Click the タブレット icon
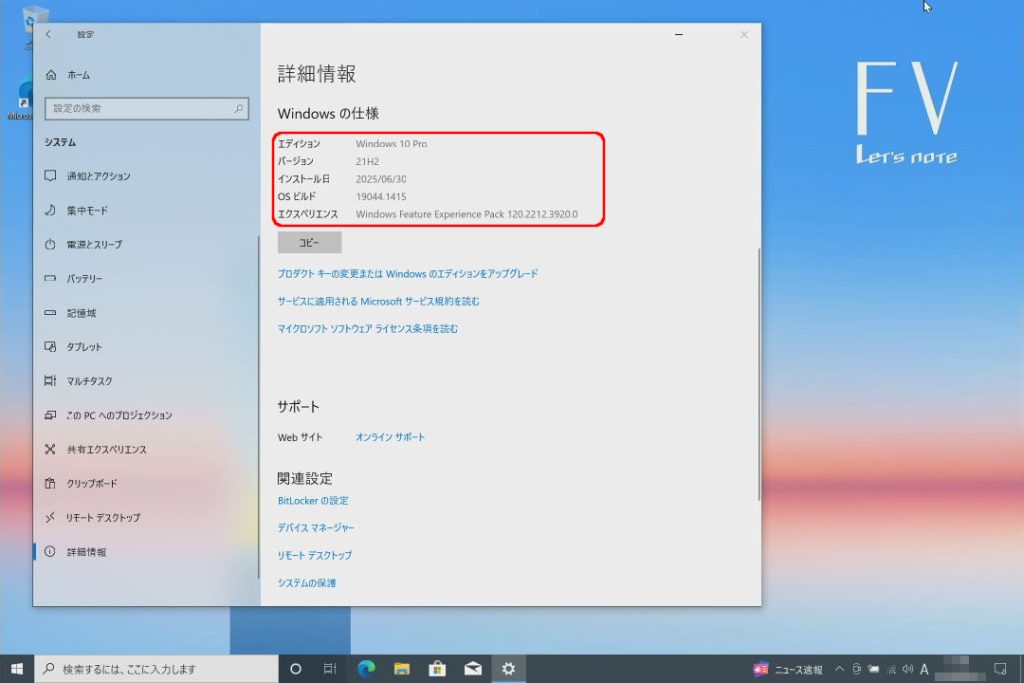 [x=50, y=347]
